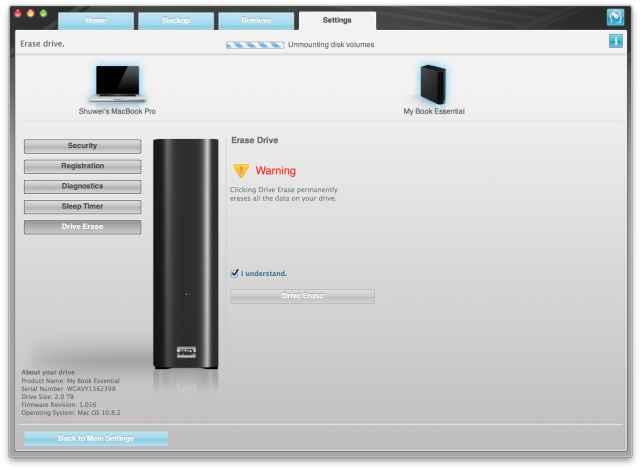Go Back to Main Settings
Viewport: 640px width, 470px height.
click(96, 438)
